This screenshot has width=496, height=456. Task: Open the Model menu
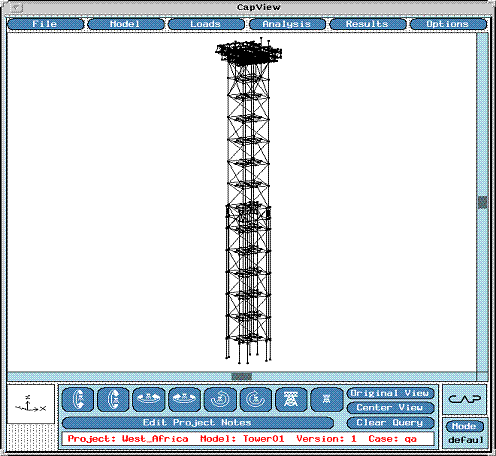[126, 24]
